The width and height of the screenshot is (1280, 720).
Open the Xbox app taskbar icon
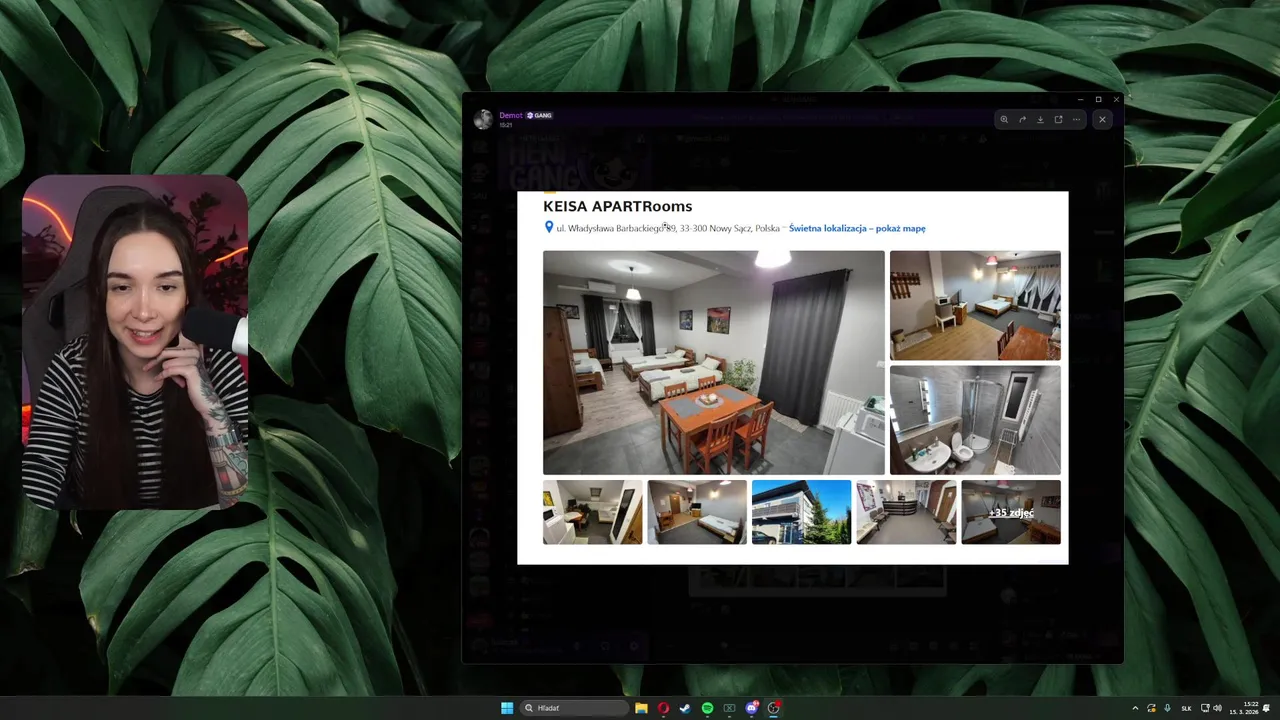click(729, 708)
